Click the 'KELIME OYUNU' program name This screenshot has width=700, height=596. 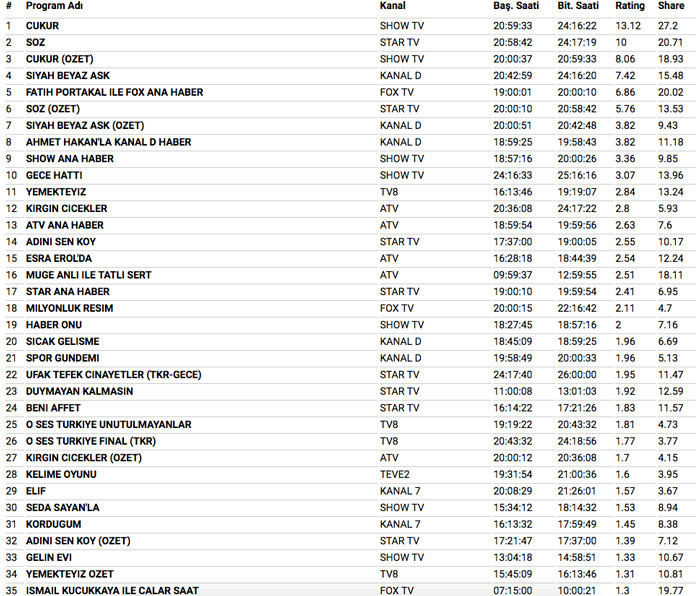pyautogui.click(x=61, y=475)
